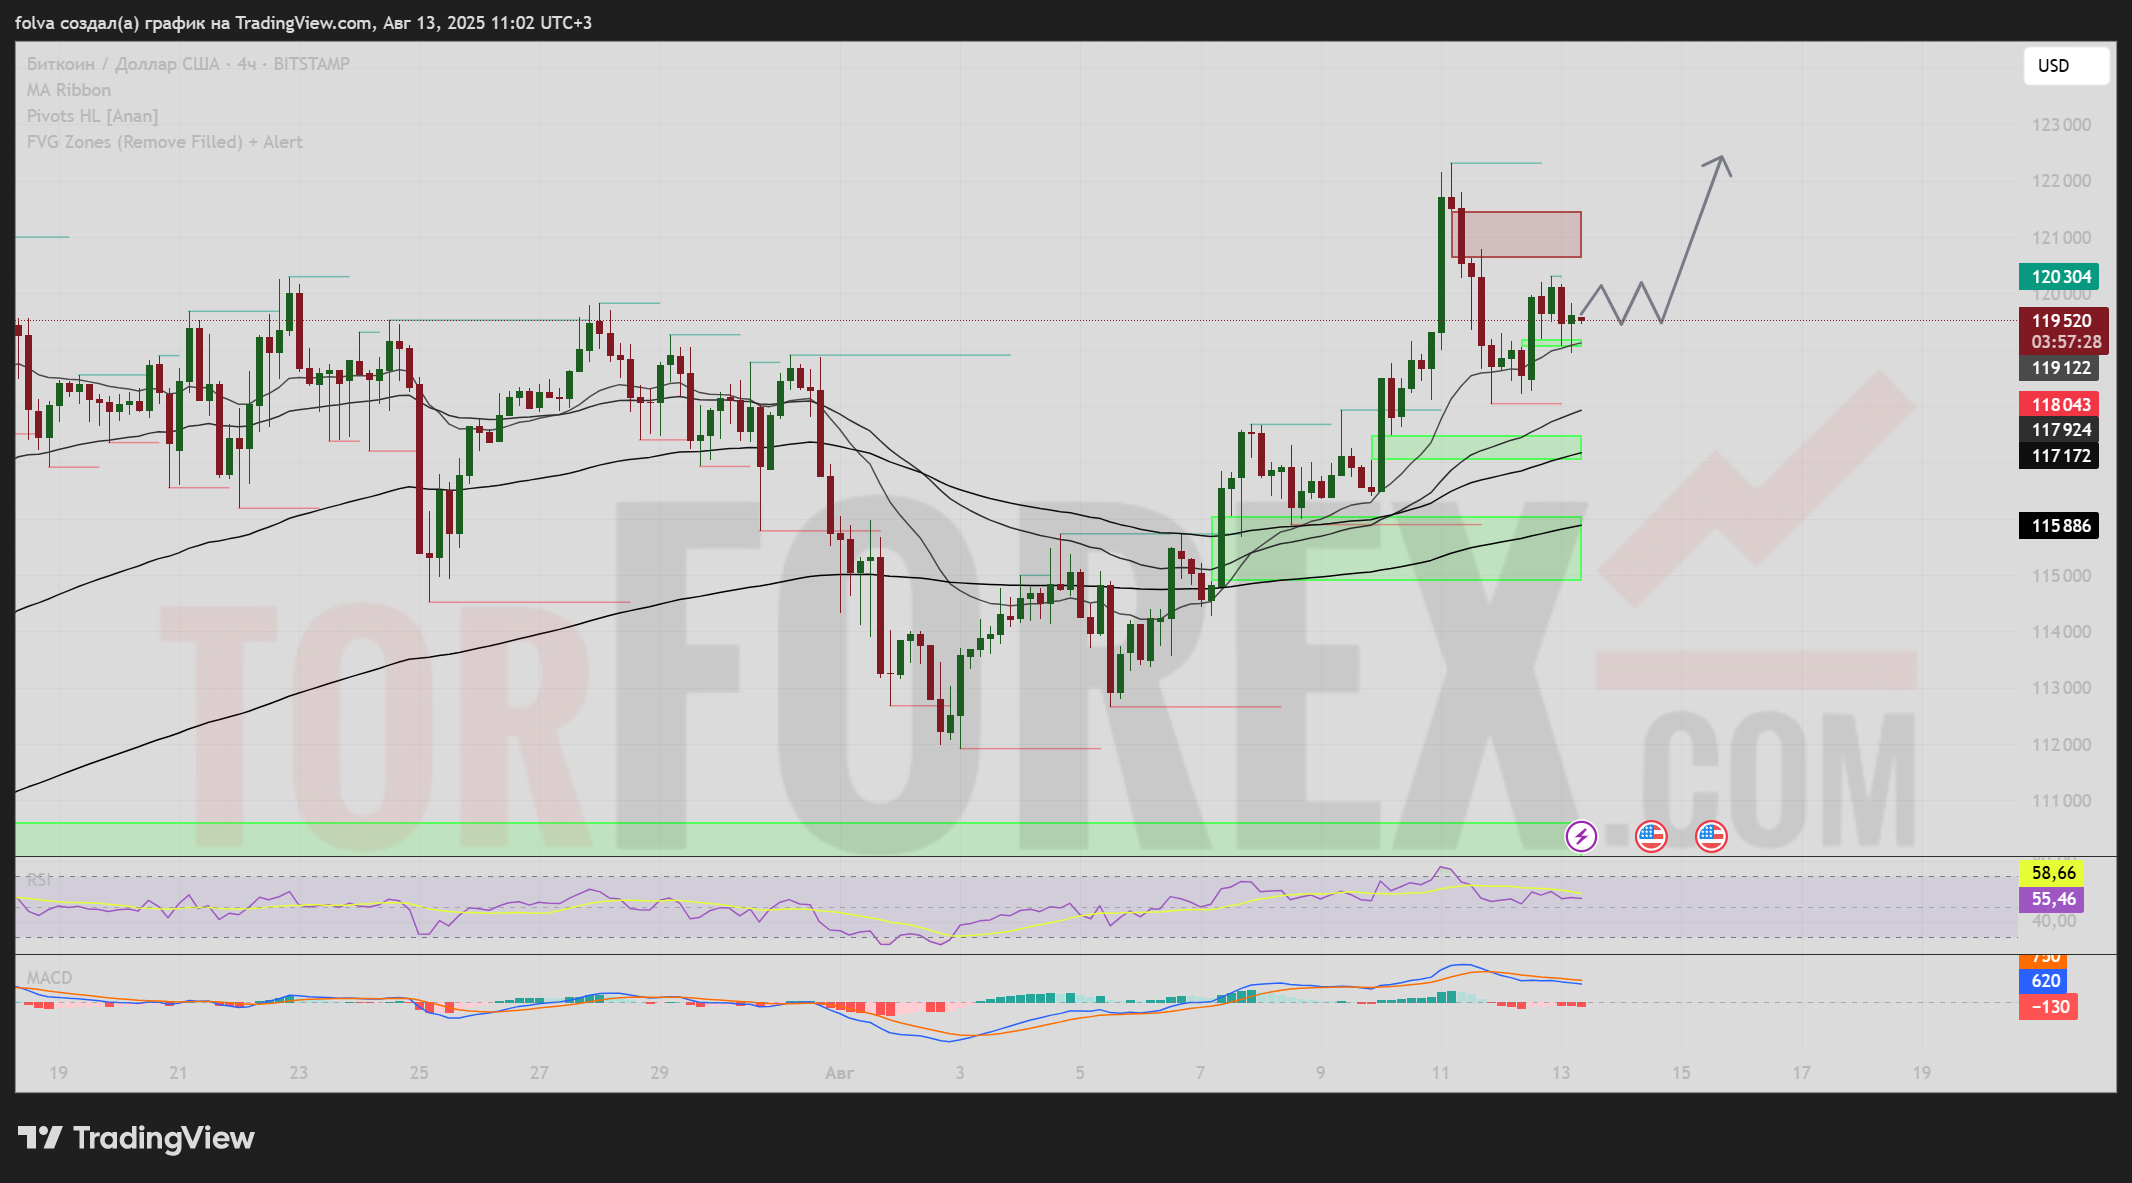The width and height of the screenshot is (2132, 1183).
Task: Click the red -130 MACD histogram label
Action: pyautogui.click(x=2049, y=1007)
